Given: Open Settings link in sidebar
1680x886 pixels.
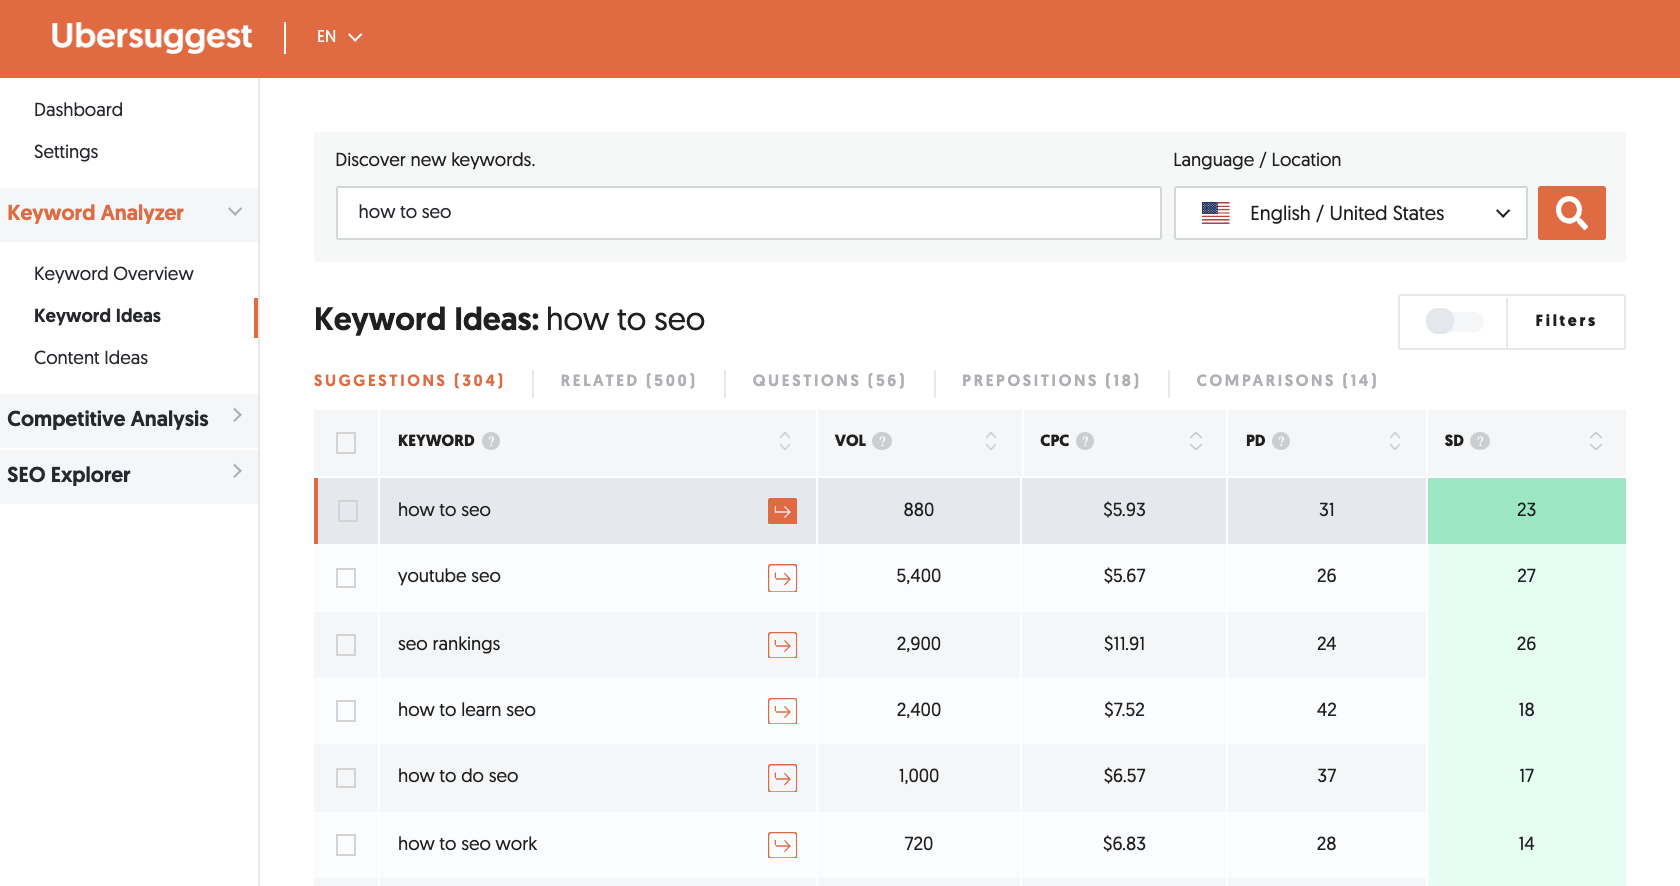Looking at the screenshot, I should (66, 152).
